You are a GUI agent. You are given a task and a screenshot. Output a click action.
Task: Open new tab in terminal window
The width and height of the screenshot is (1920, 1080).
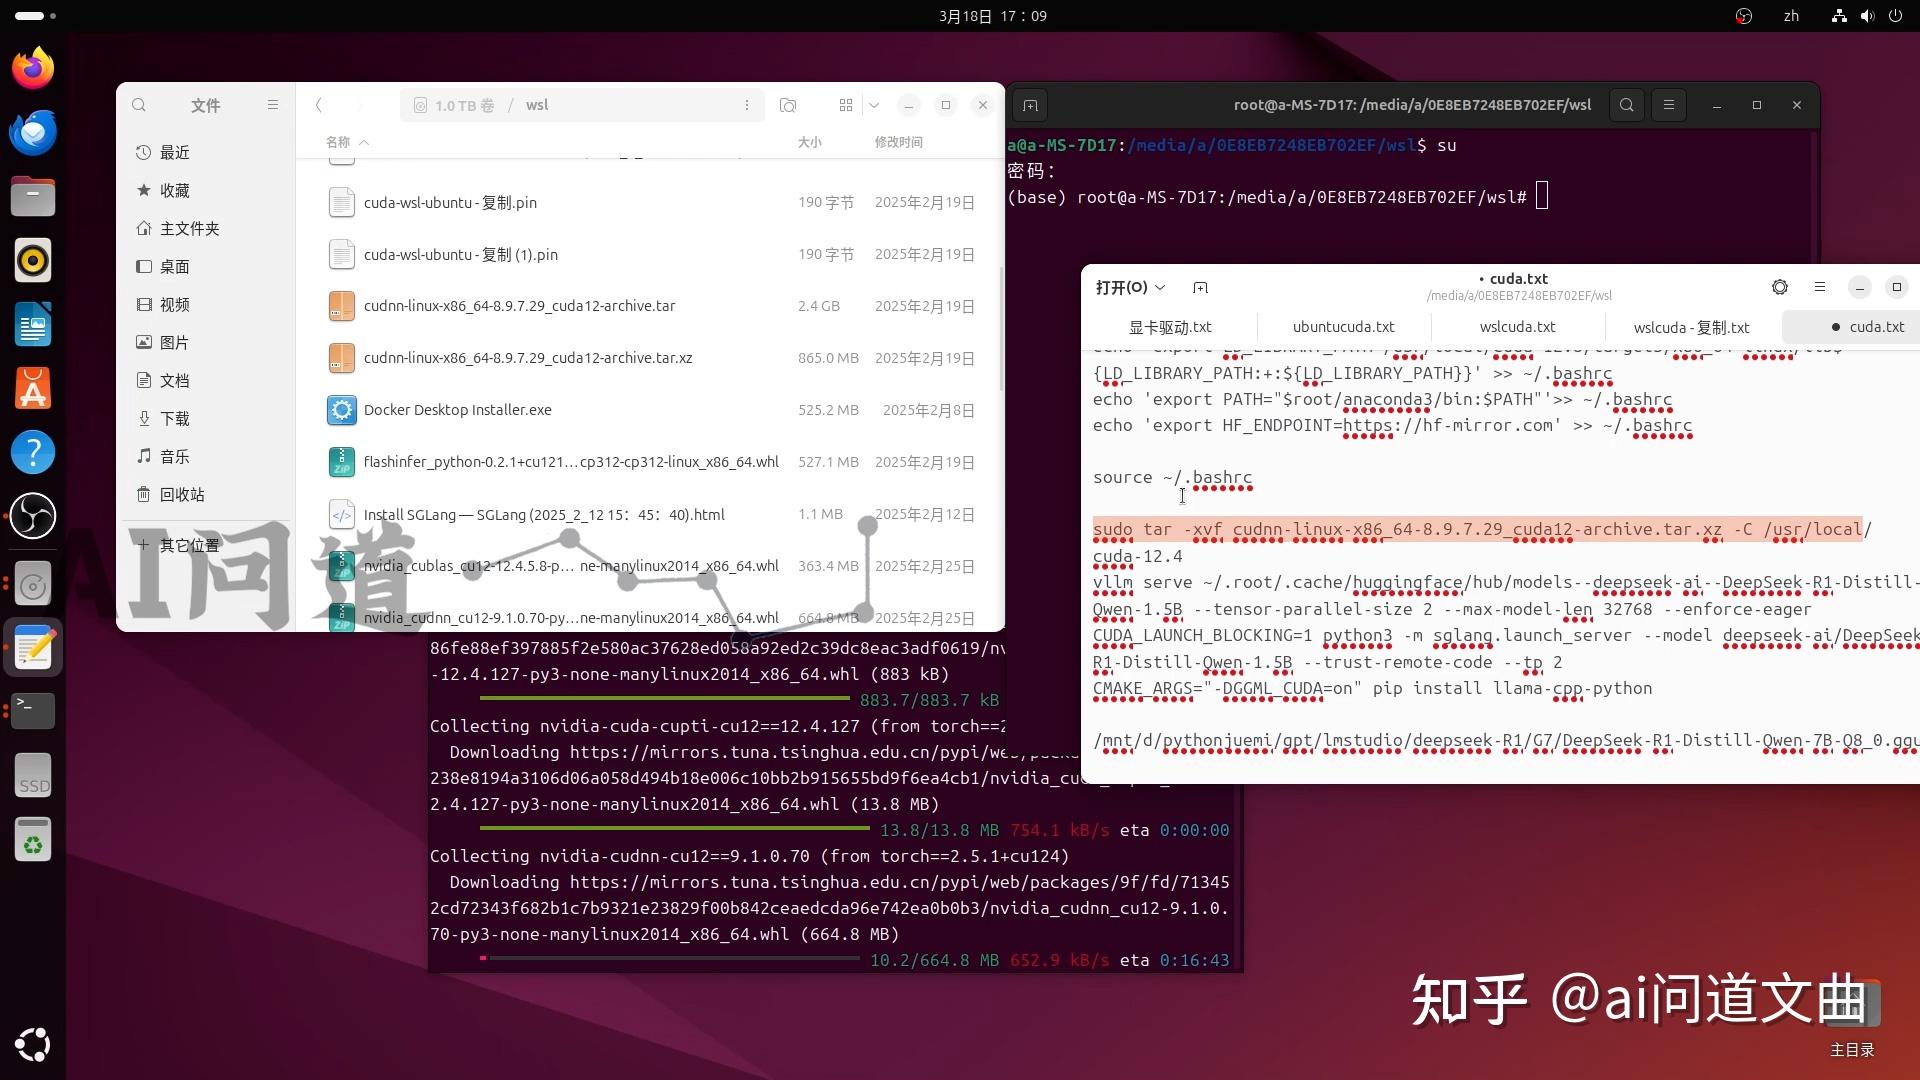click(x=1030, y=105)
